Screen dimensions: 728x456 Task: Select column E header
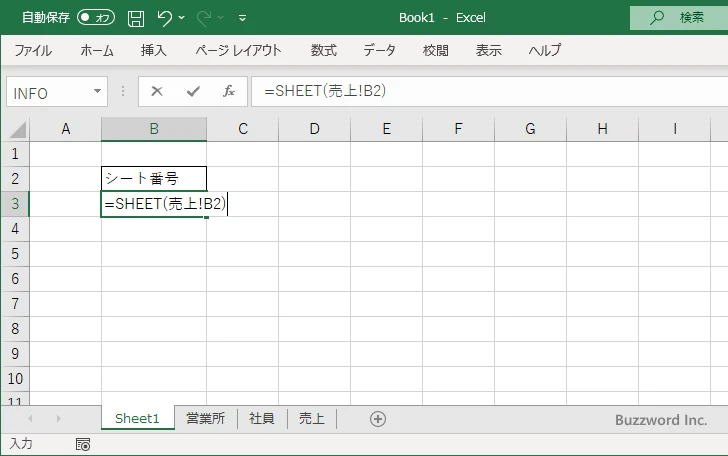pos(386,129)
